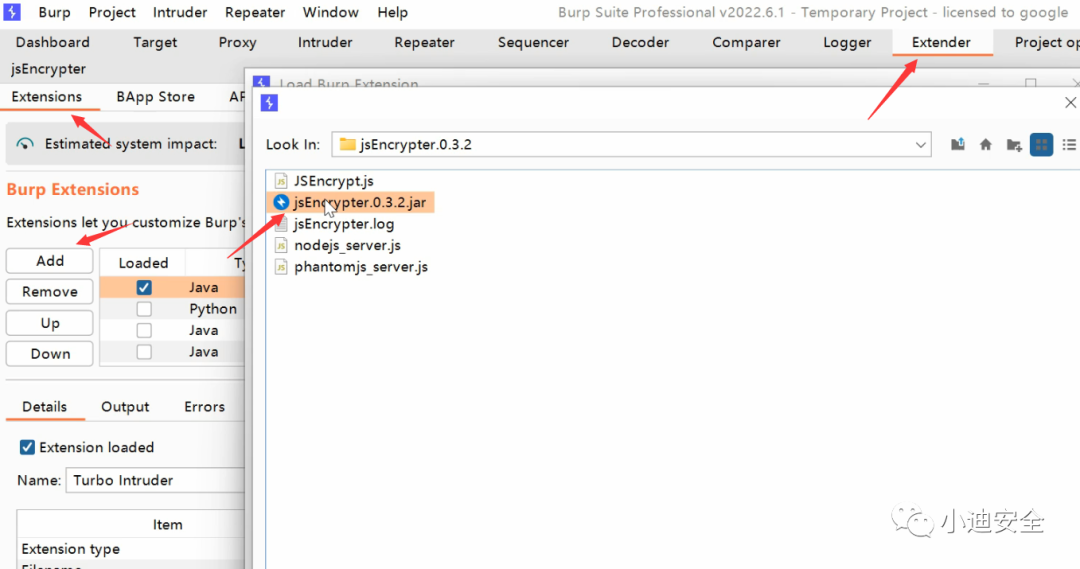1080x569 pixels.
Task: Switch to the Proxy tab
Action: (238, 42)
